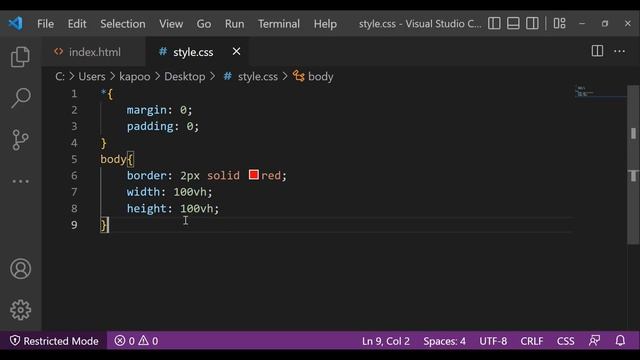Viewport: 640px width, 360px height.
Task: Open the errors and warnings problems indicator
Action: tap(136, 341)
